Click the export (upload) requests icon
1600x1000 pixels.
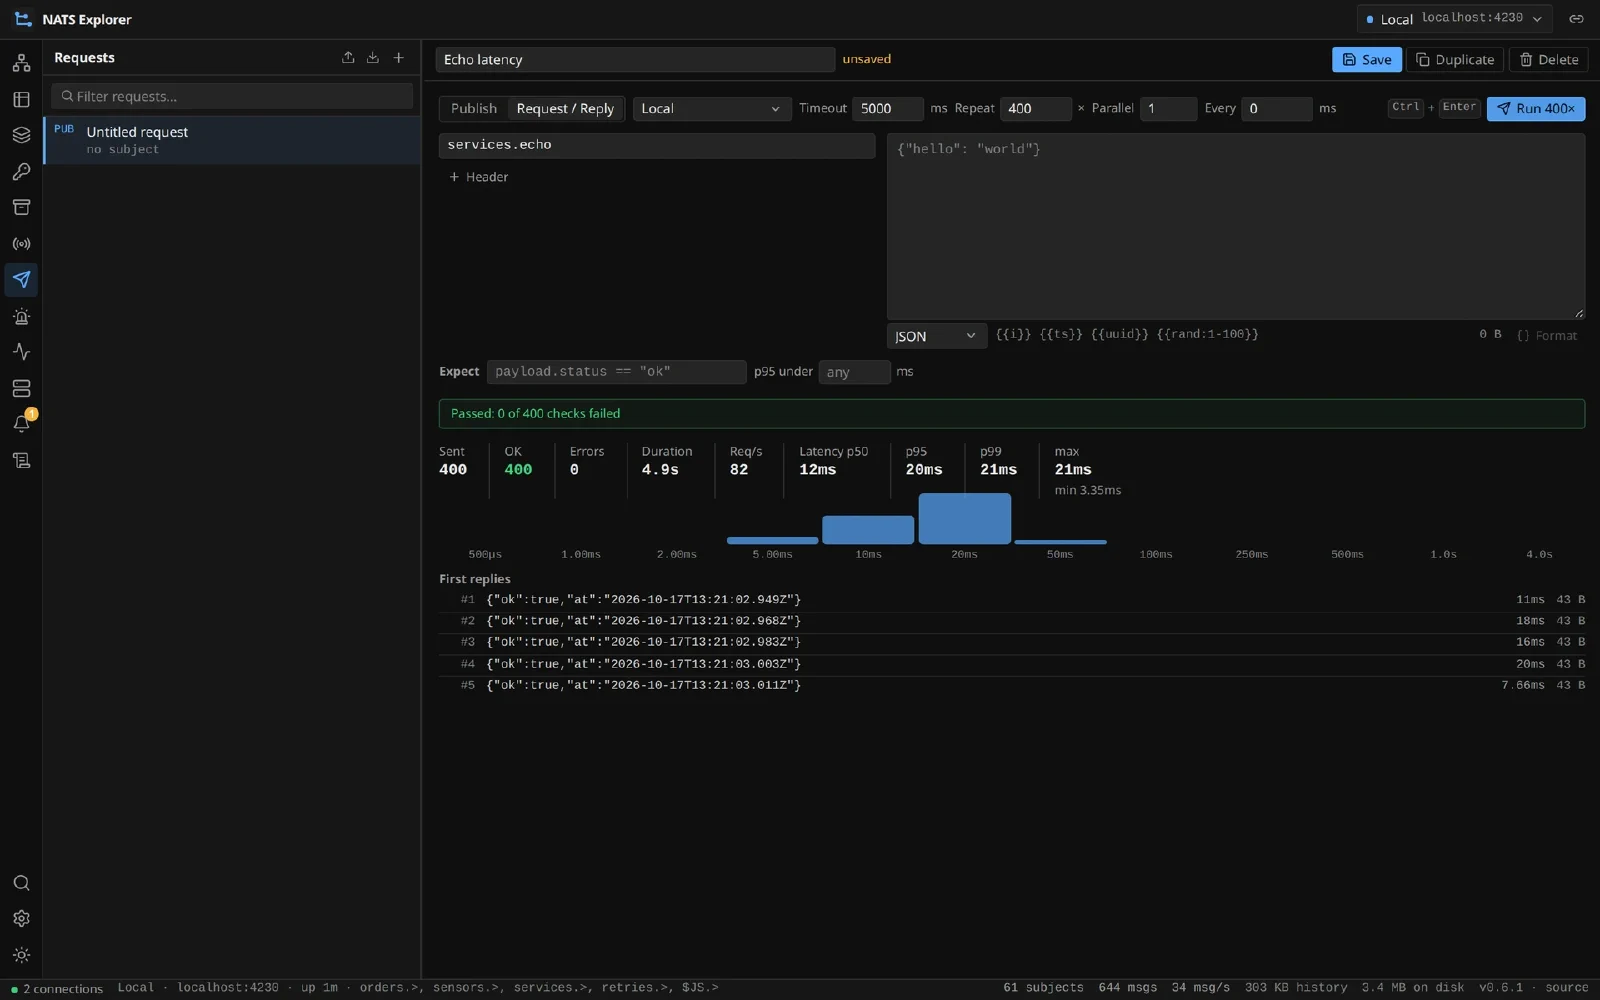pyautogui.click(x=348, y=58)
